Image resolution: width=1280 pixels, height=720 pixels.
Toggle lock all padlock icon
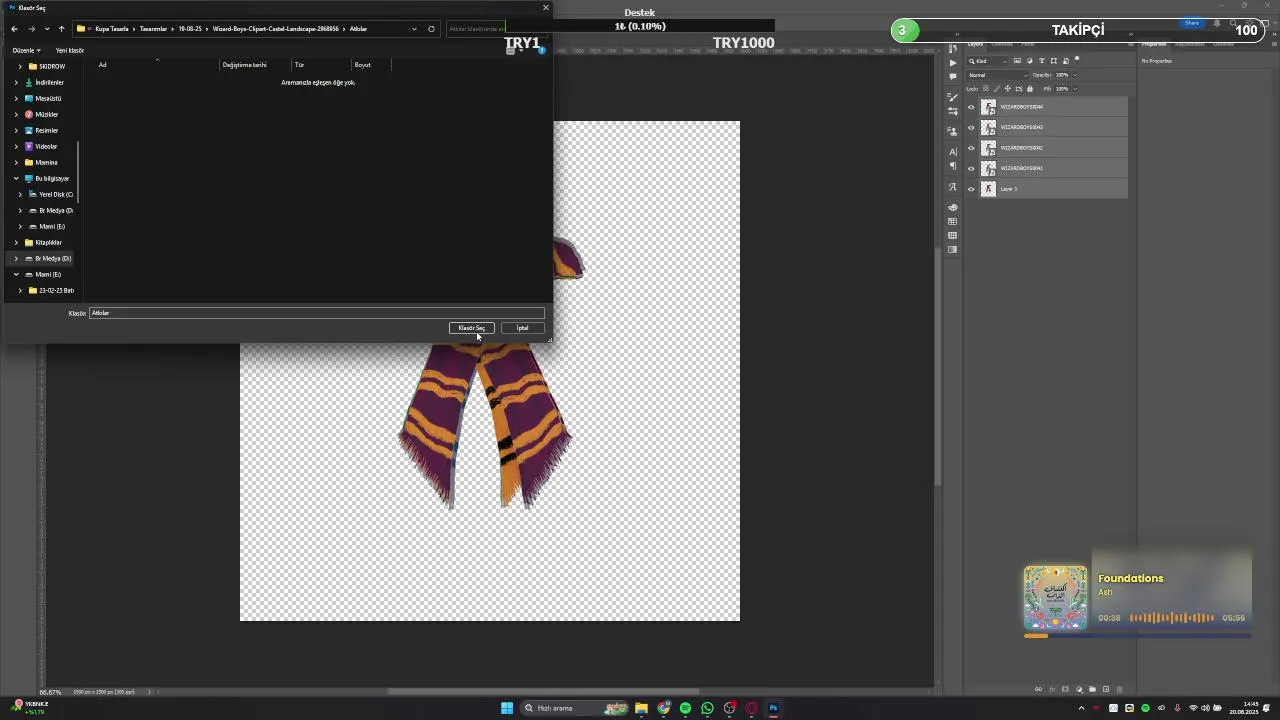tap(1030, 89)
